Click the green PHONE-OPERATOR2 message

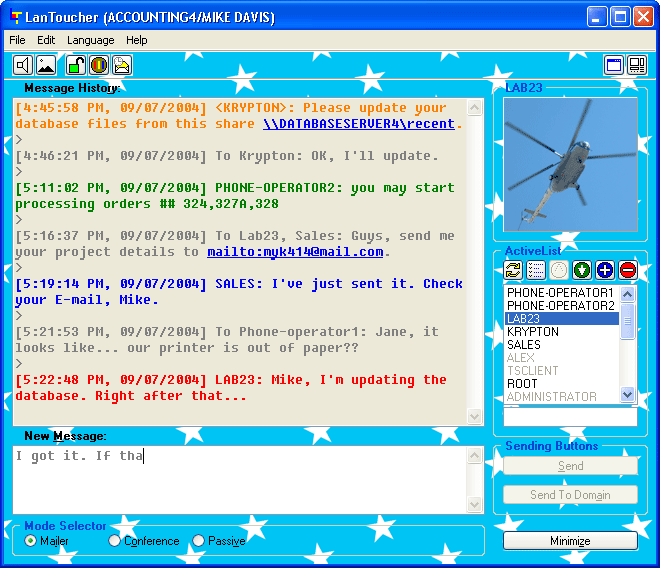235,196
